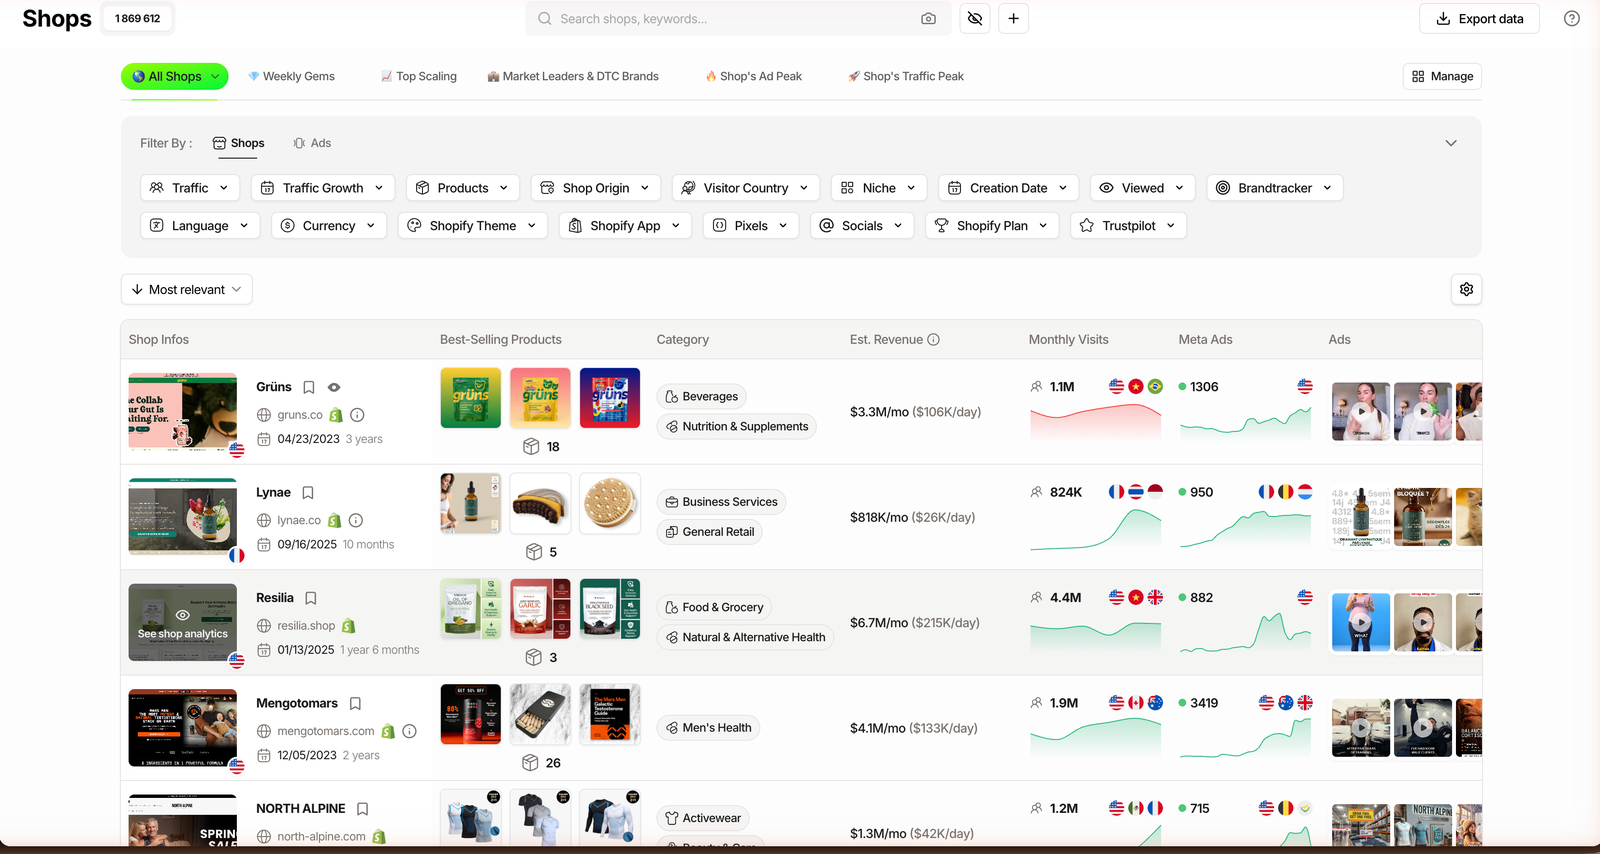The image size is (1600, 854).
Task: Open Market Leaders & DTC Brands tab
Action: [573, 76]
